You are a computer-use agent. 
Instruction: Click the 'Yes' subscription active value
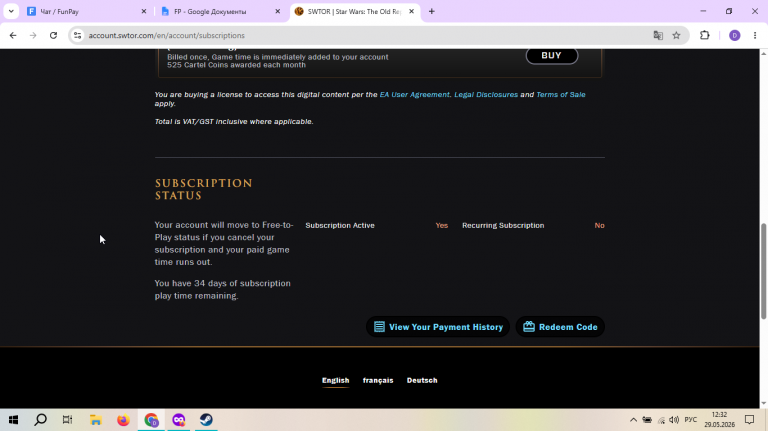441,225
